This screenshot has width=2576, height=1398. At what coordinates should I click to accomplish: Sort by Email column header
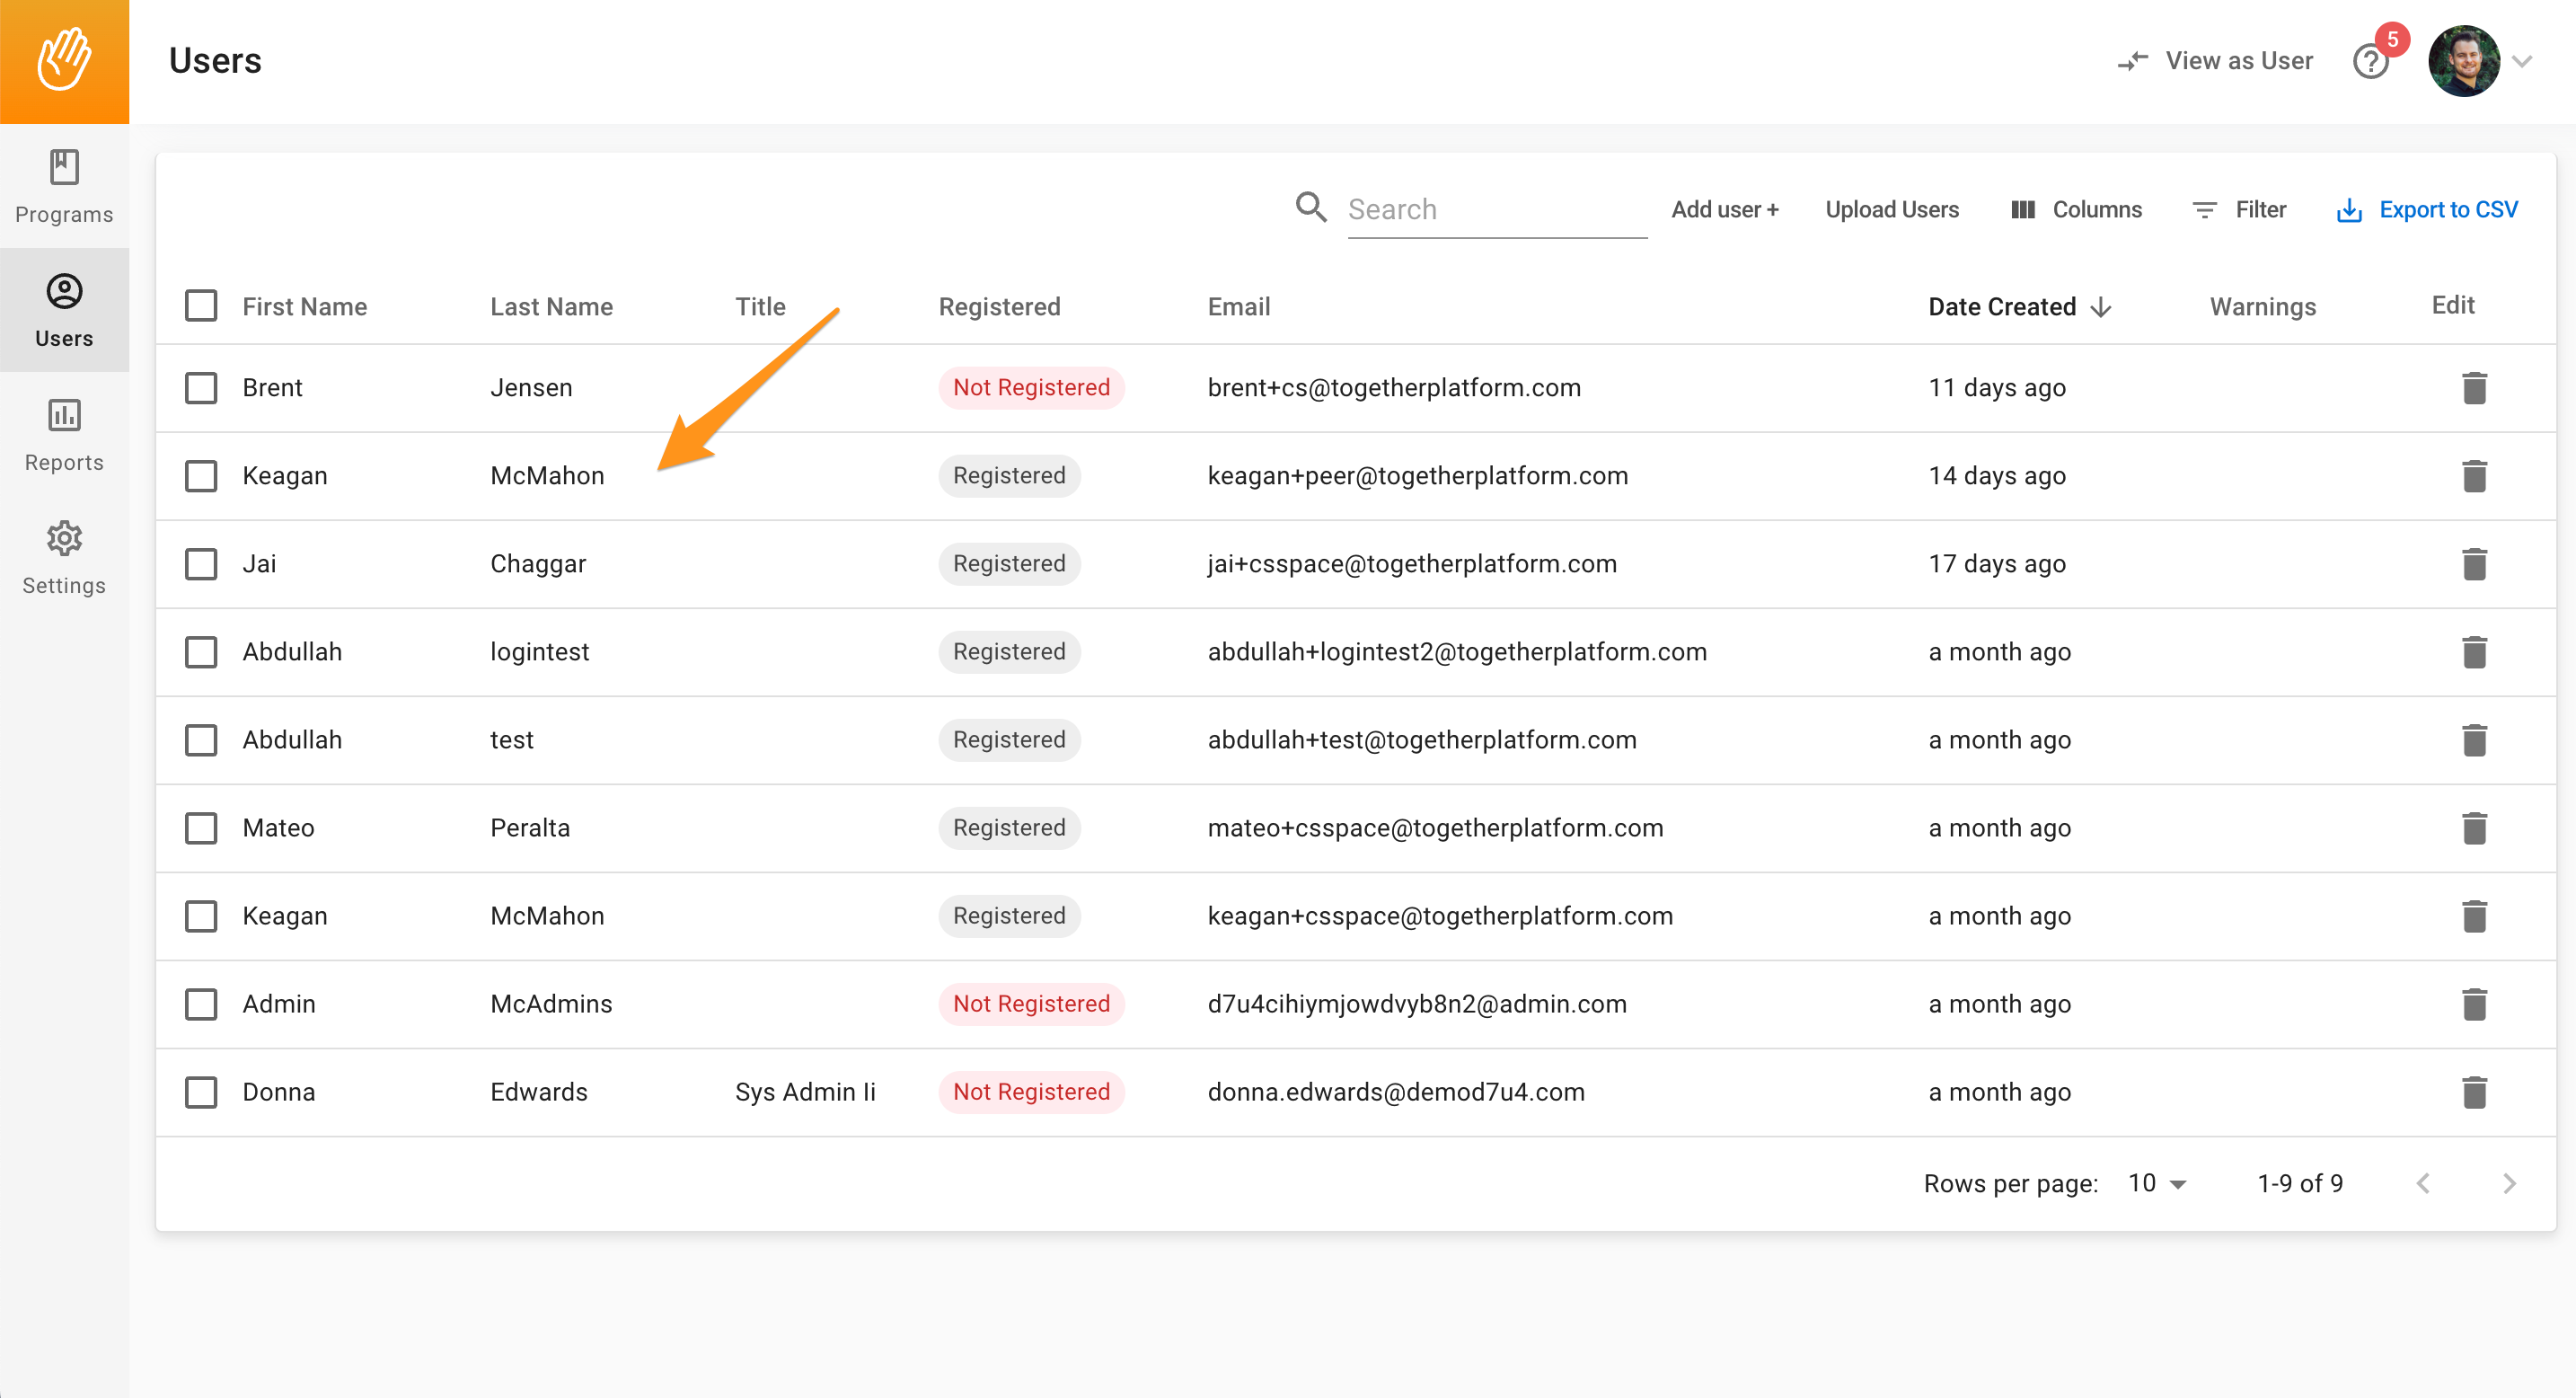tap(1239, 307)
